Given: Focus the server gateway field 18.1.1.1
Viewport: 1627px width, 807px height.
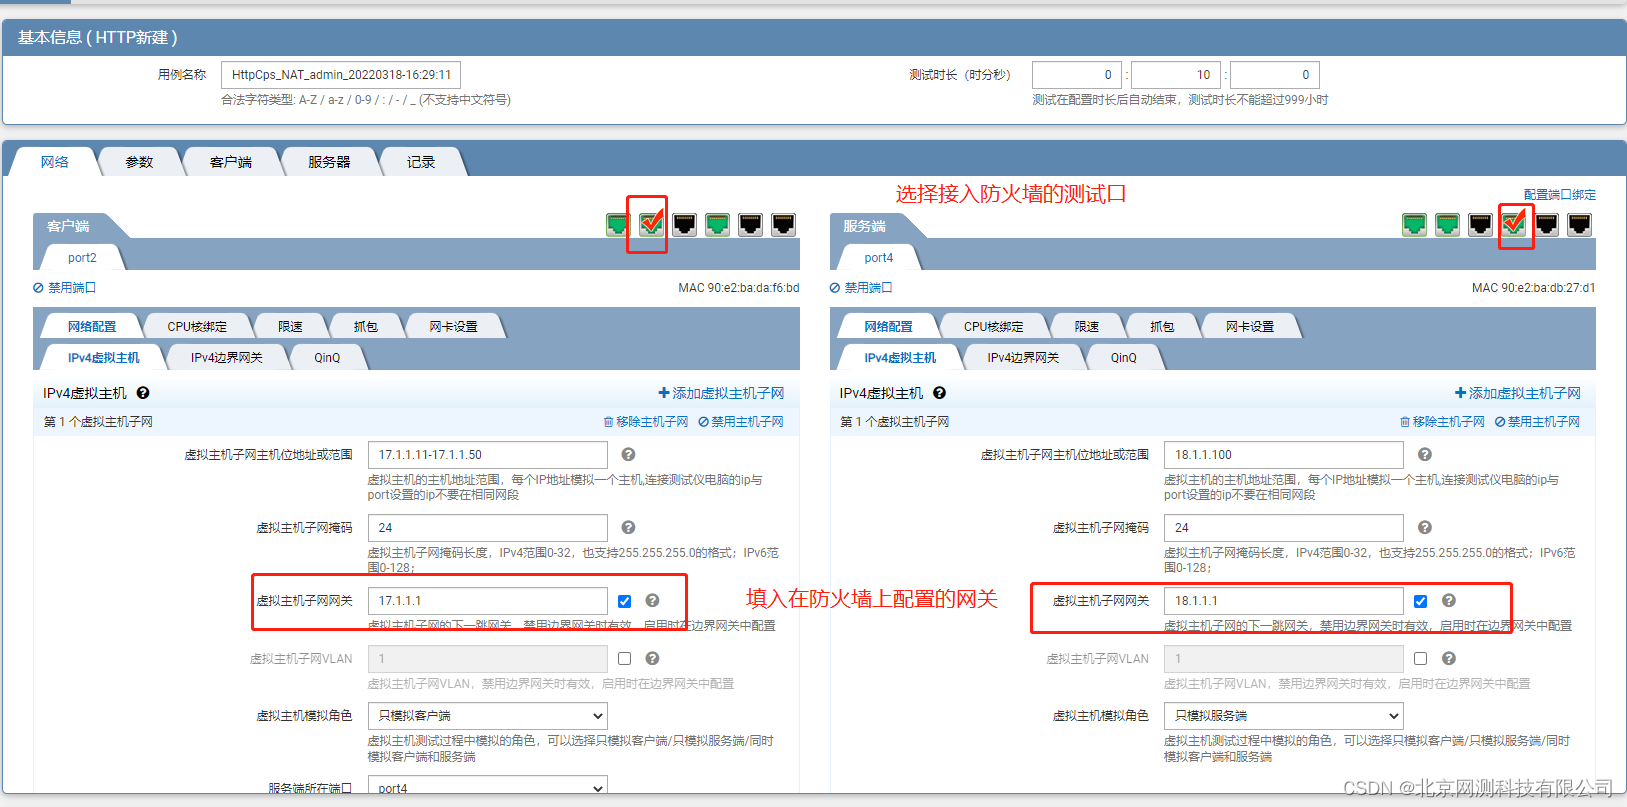Looking at the screenshot, I should pyautogui.click(x=1284, y=601).
